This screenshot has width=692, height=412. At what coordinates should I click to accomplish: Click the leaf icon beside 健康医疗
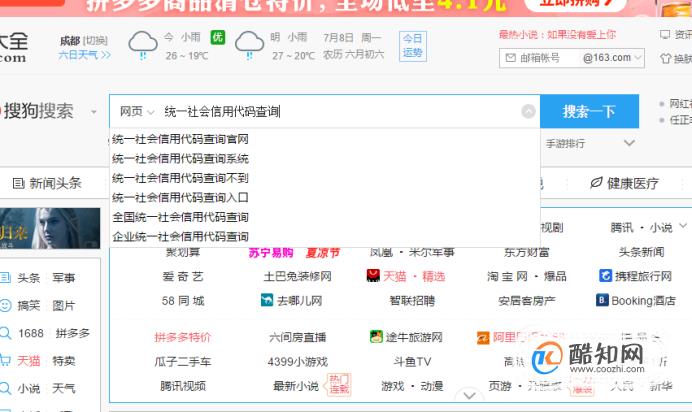click(596, 183)
